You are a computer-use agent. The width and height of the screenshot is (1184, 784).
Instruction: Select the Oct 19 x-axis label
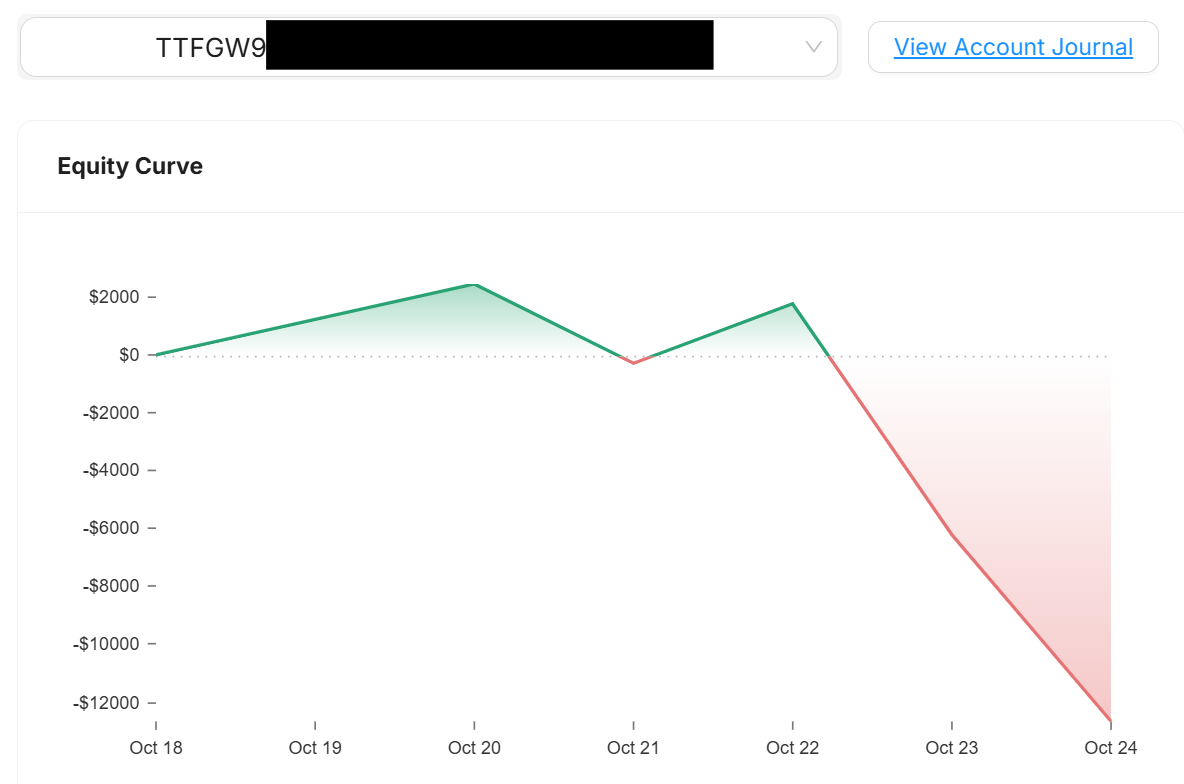[315, 748]
